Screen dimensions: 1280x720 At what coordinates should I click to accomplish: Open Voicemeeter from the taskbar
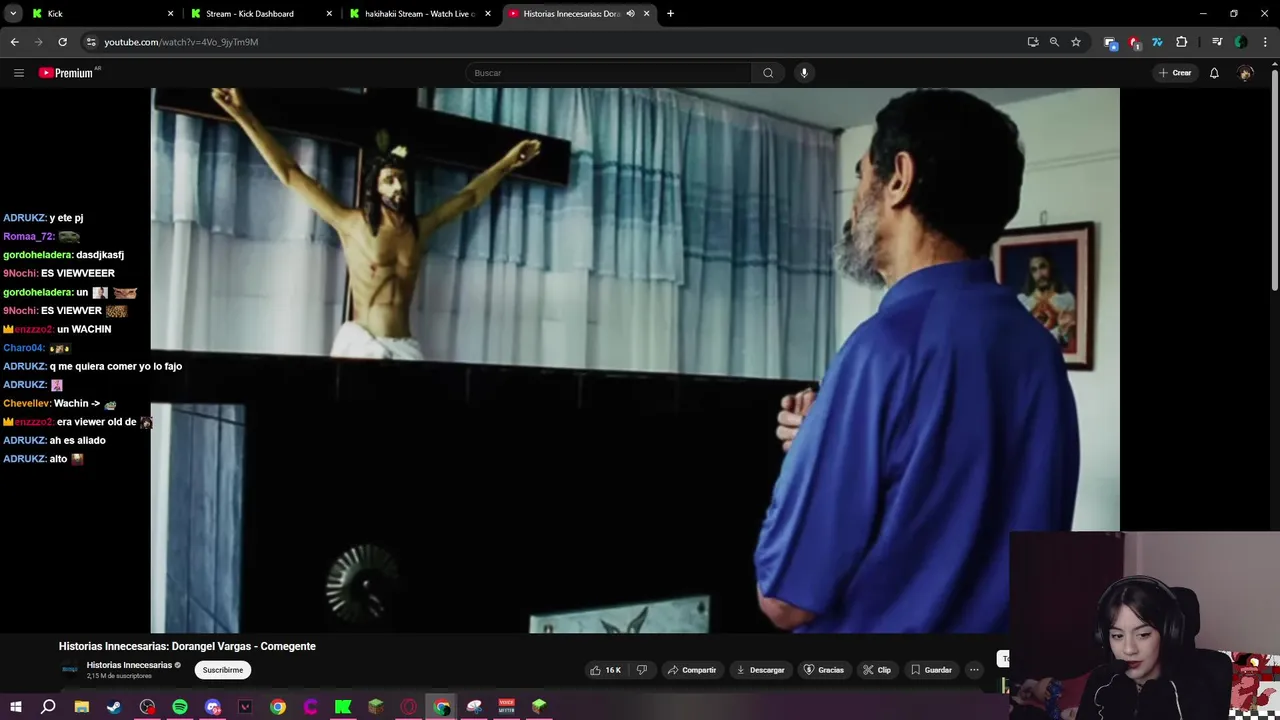[x=506, y=707]
